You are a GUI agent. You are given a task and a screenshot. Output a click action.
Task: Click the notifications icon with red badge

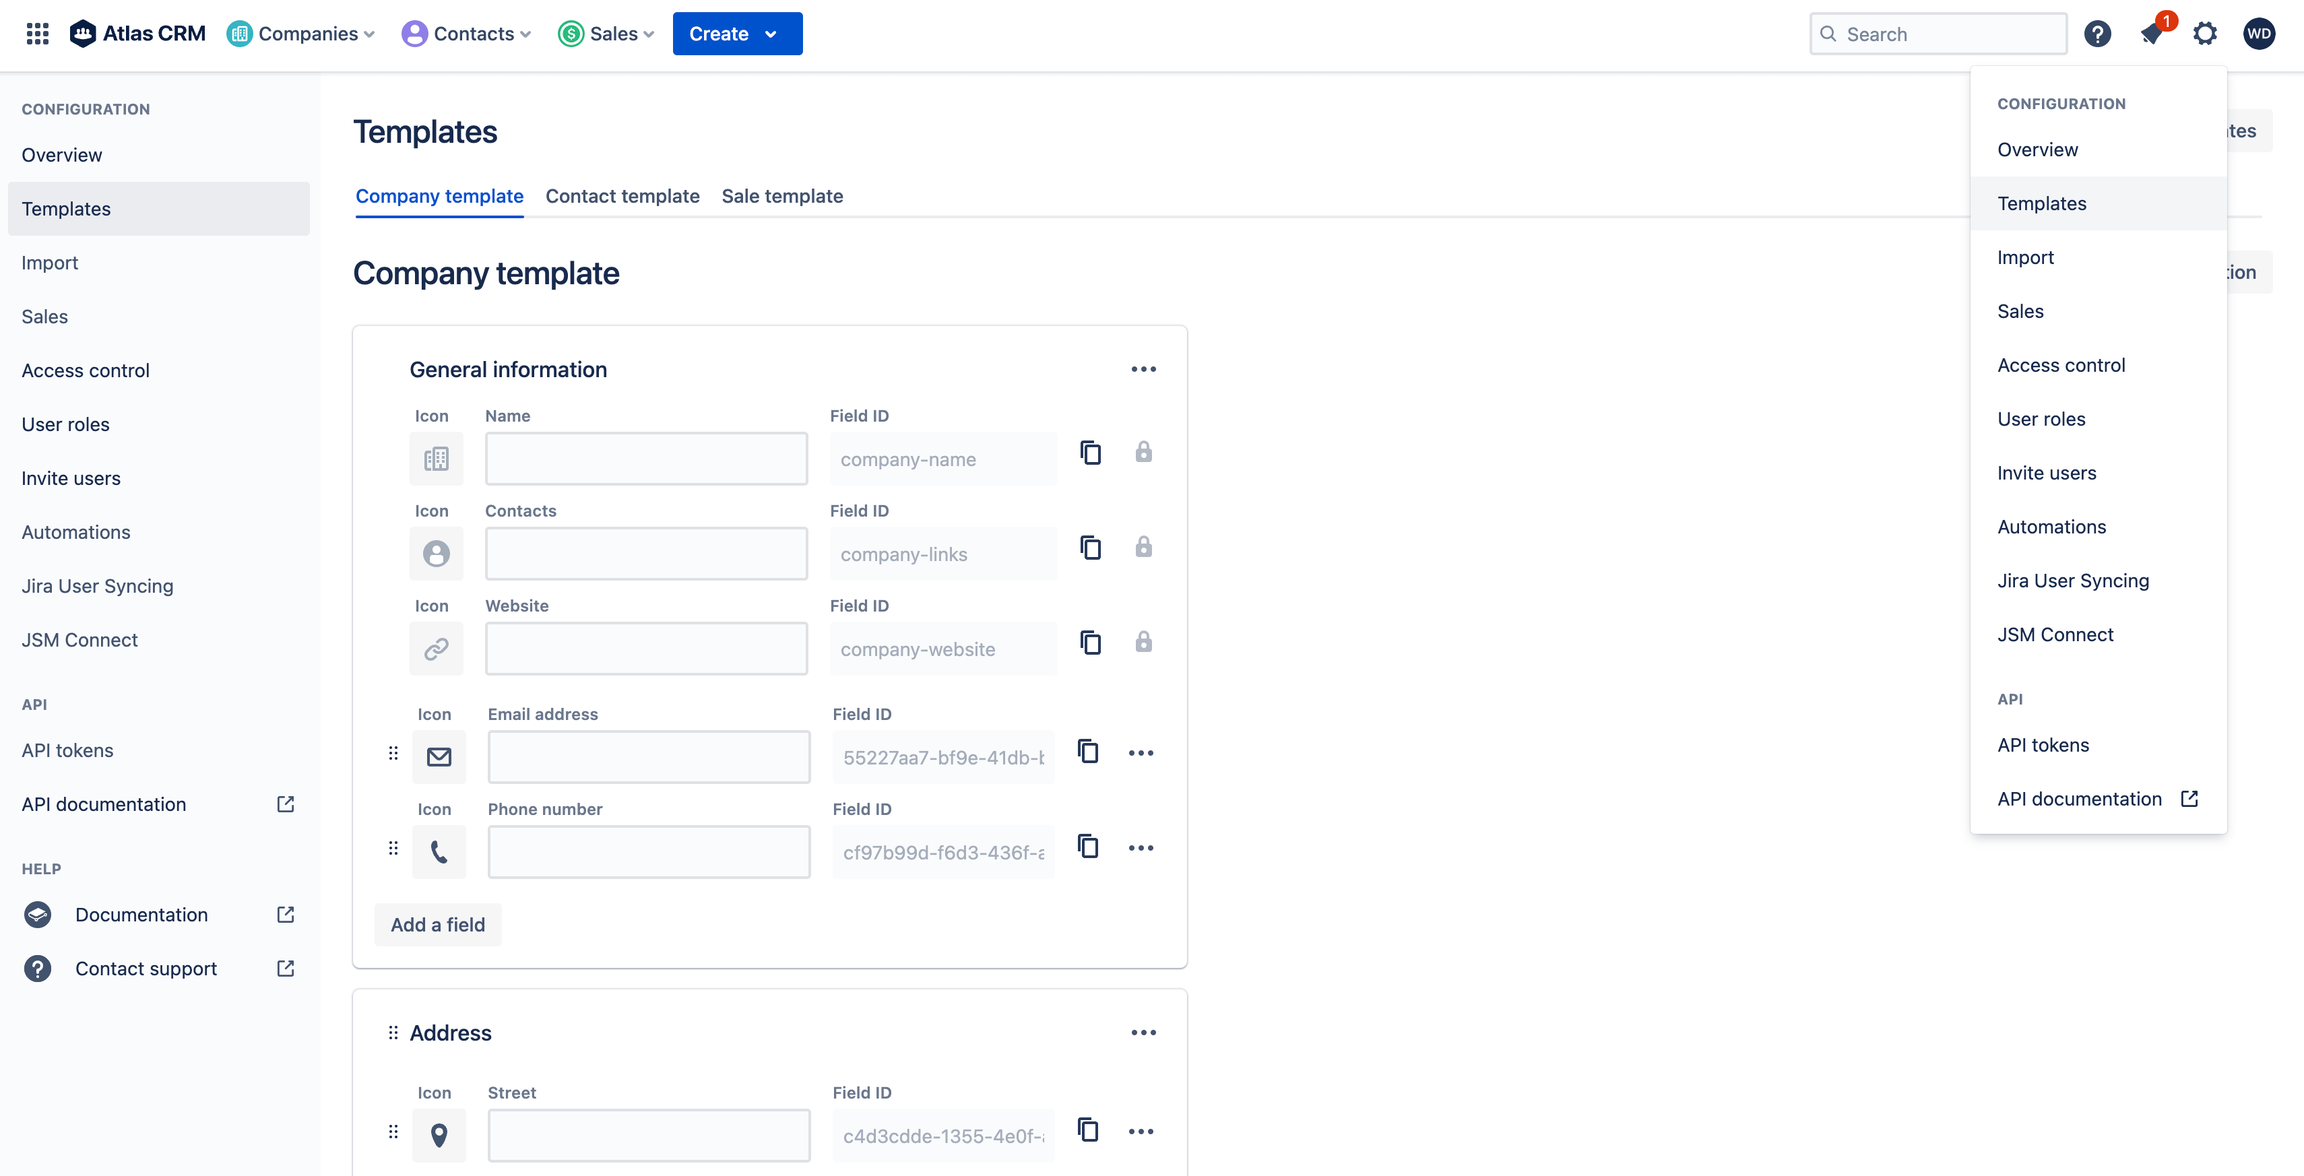pos(2152,33)
